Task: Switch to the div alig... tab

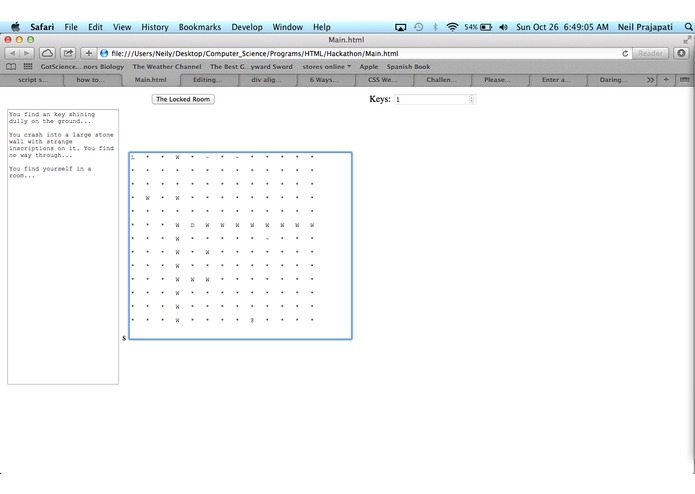Action: tap(266, 80)
